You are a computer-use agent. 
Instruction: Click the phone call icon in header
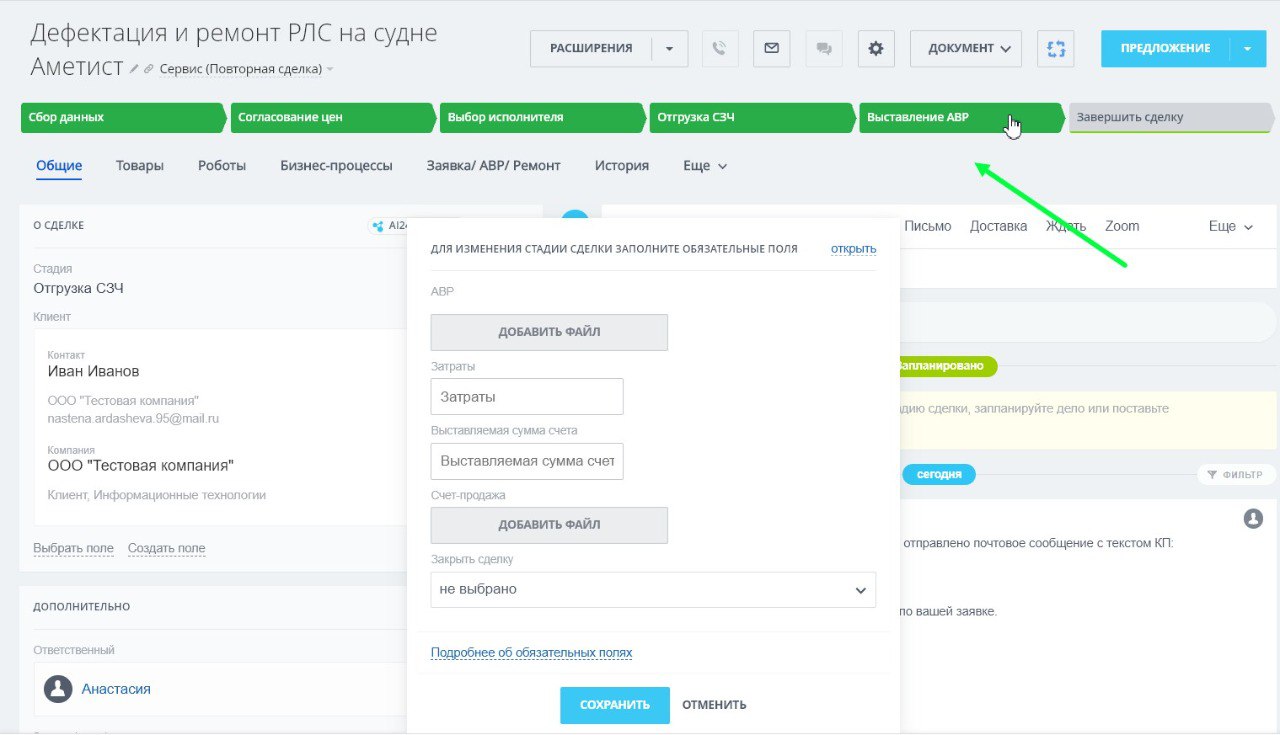coord(720,48)
